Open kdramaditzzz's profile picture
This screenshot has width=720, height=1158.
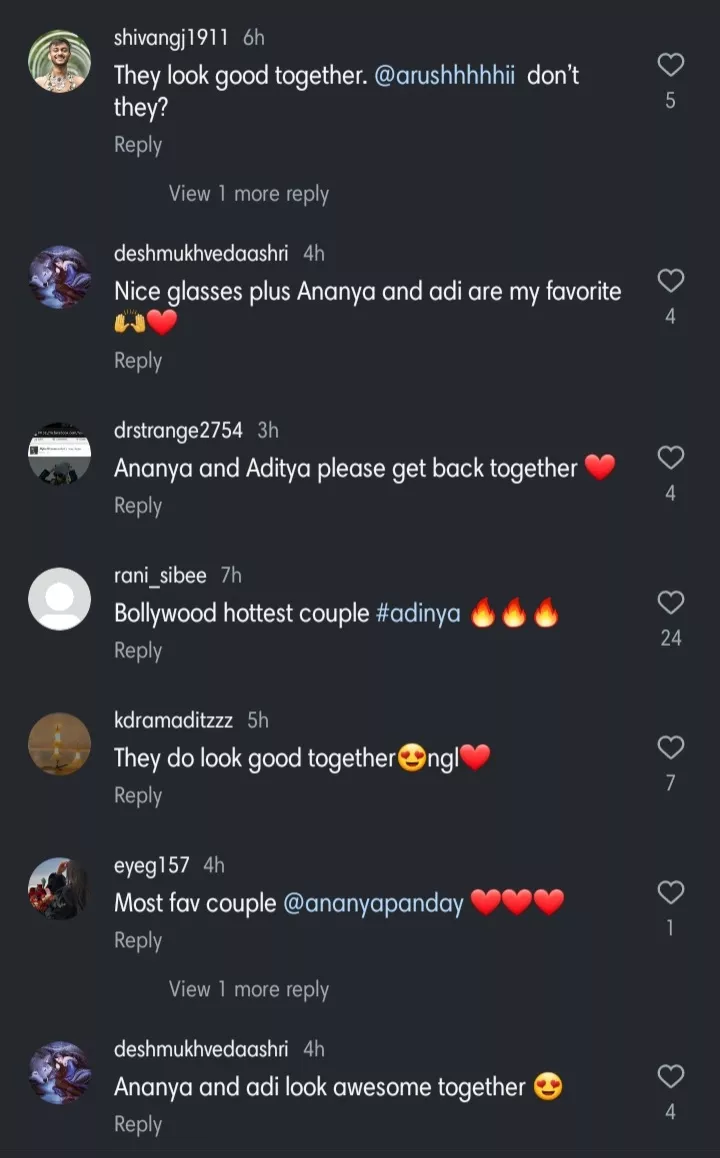click(59, 744)
